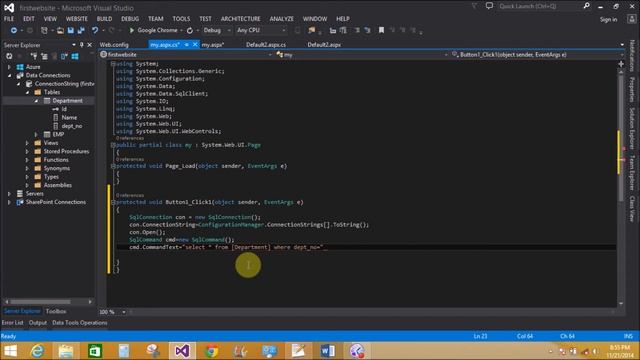
Task: Open the Error List panel tab
Action: (x=12, y=323)
